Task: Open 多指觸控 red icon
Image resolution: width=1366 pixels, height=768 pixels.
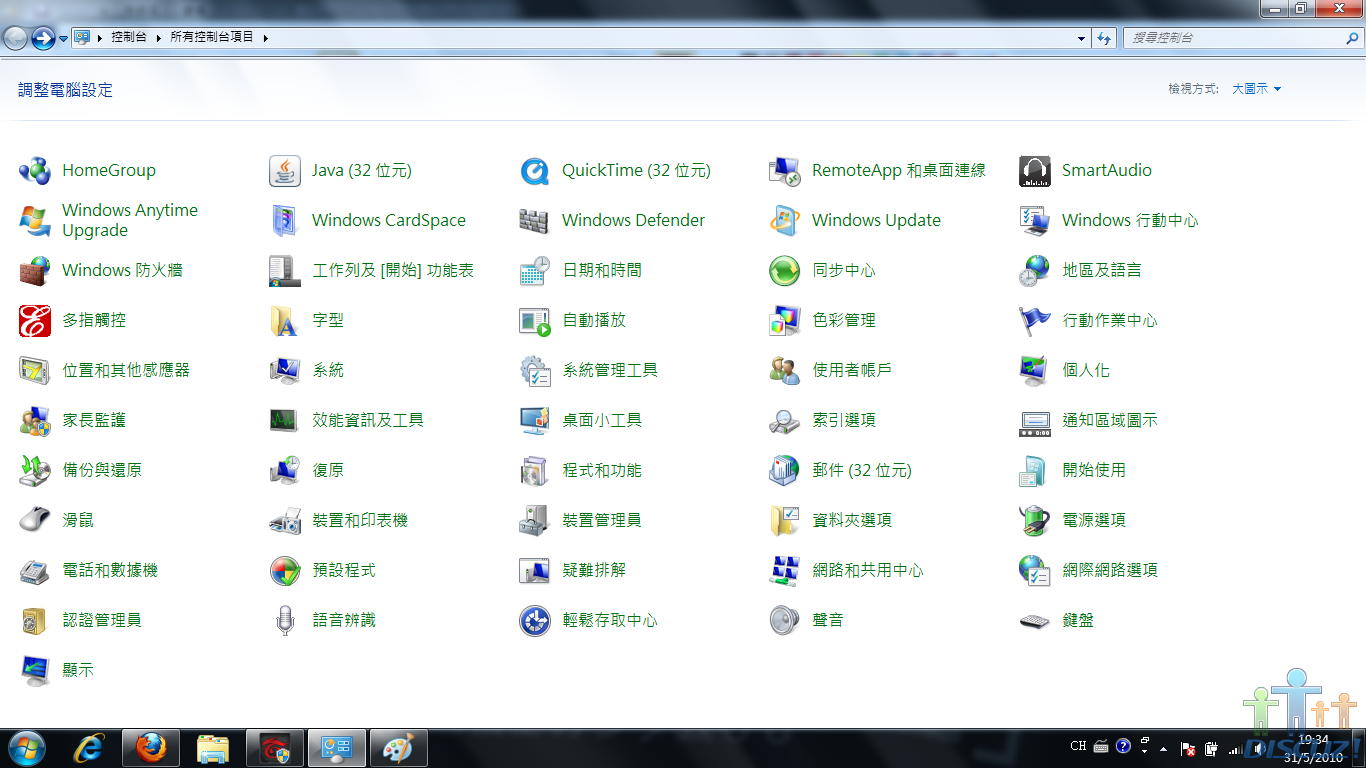Action: click(35, 321)
